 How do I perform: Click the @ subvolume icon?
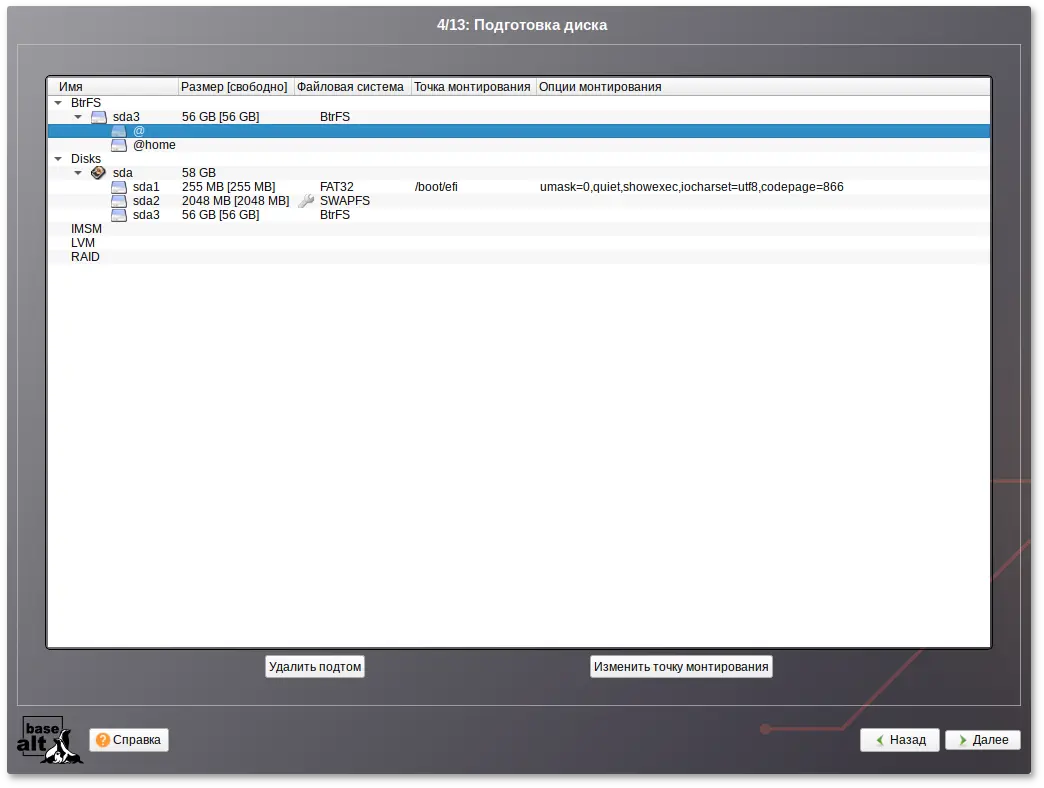119,131
